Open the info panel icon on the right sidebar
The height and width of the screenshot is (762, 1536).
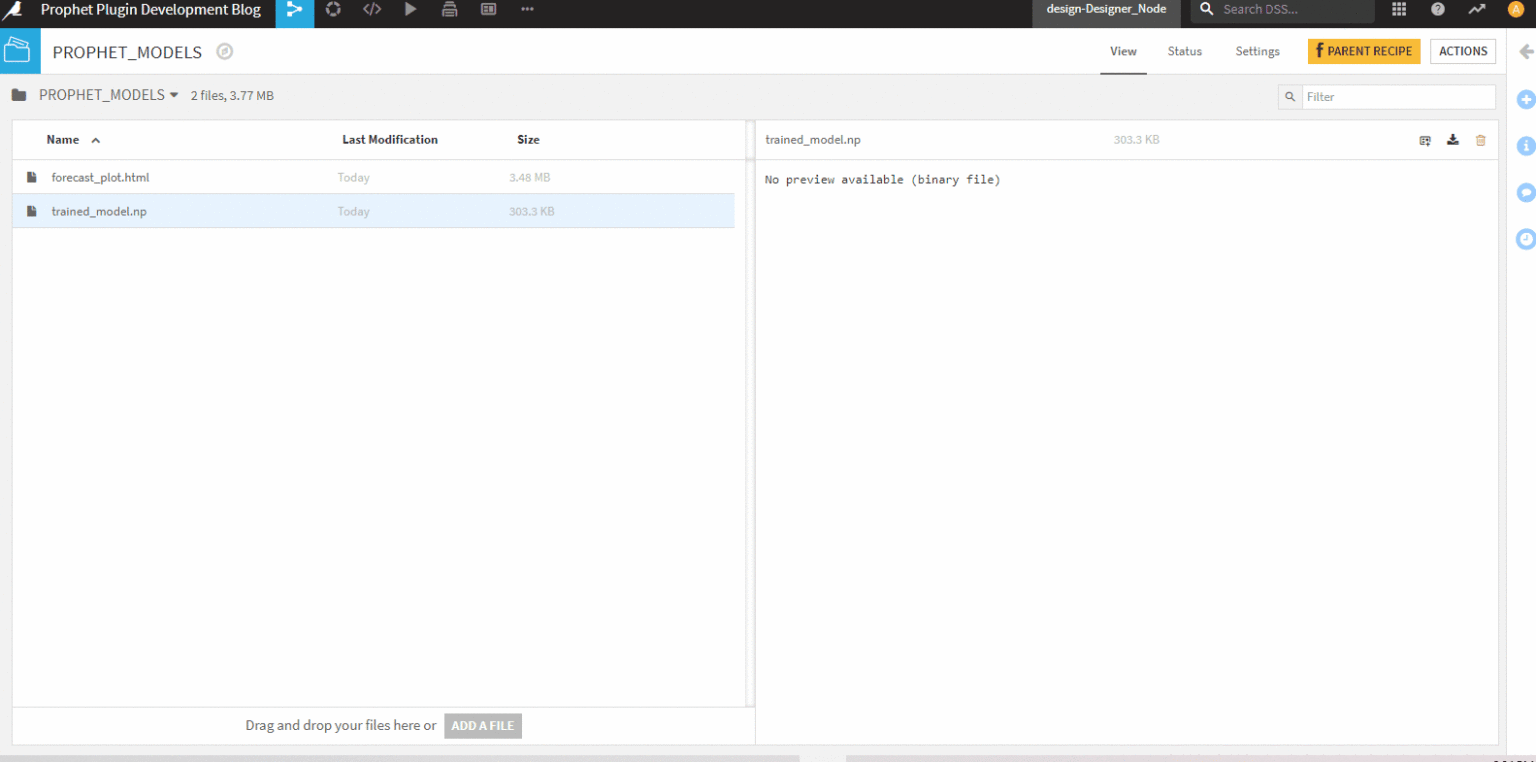click(1525, 146)
